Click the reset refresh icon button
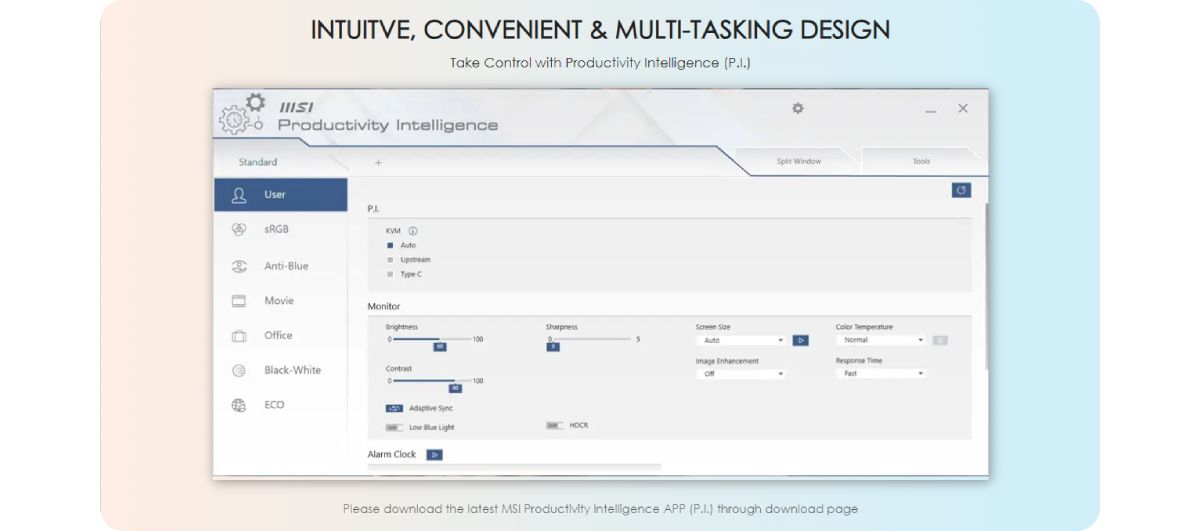 pos(961,190)
